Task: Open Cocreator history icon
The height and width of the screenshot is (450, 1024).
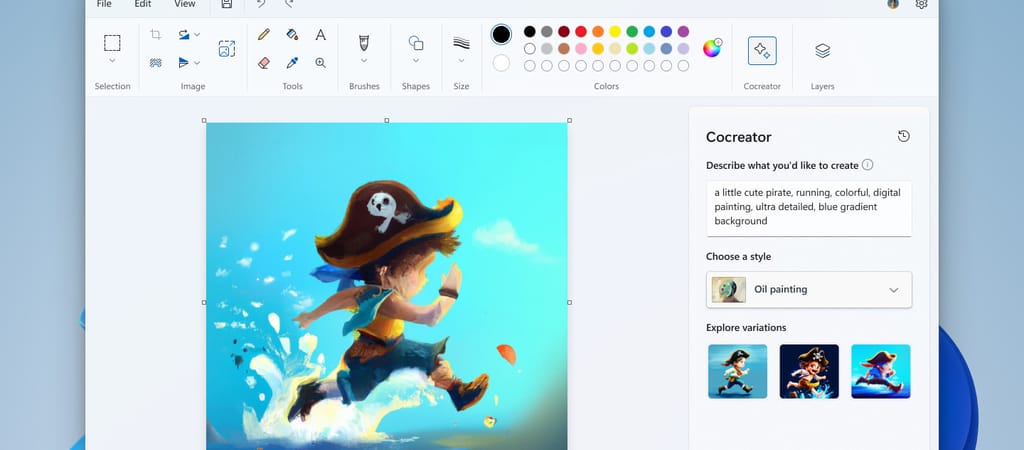Action: [904, 136]
